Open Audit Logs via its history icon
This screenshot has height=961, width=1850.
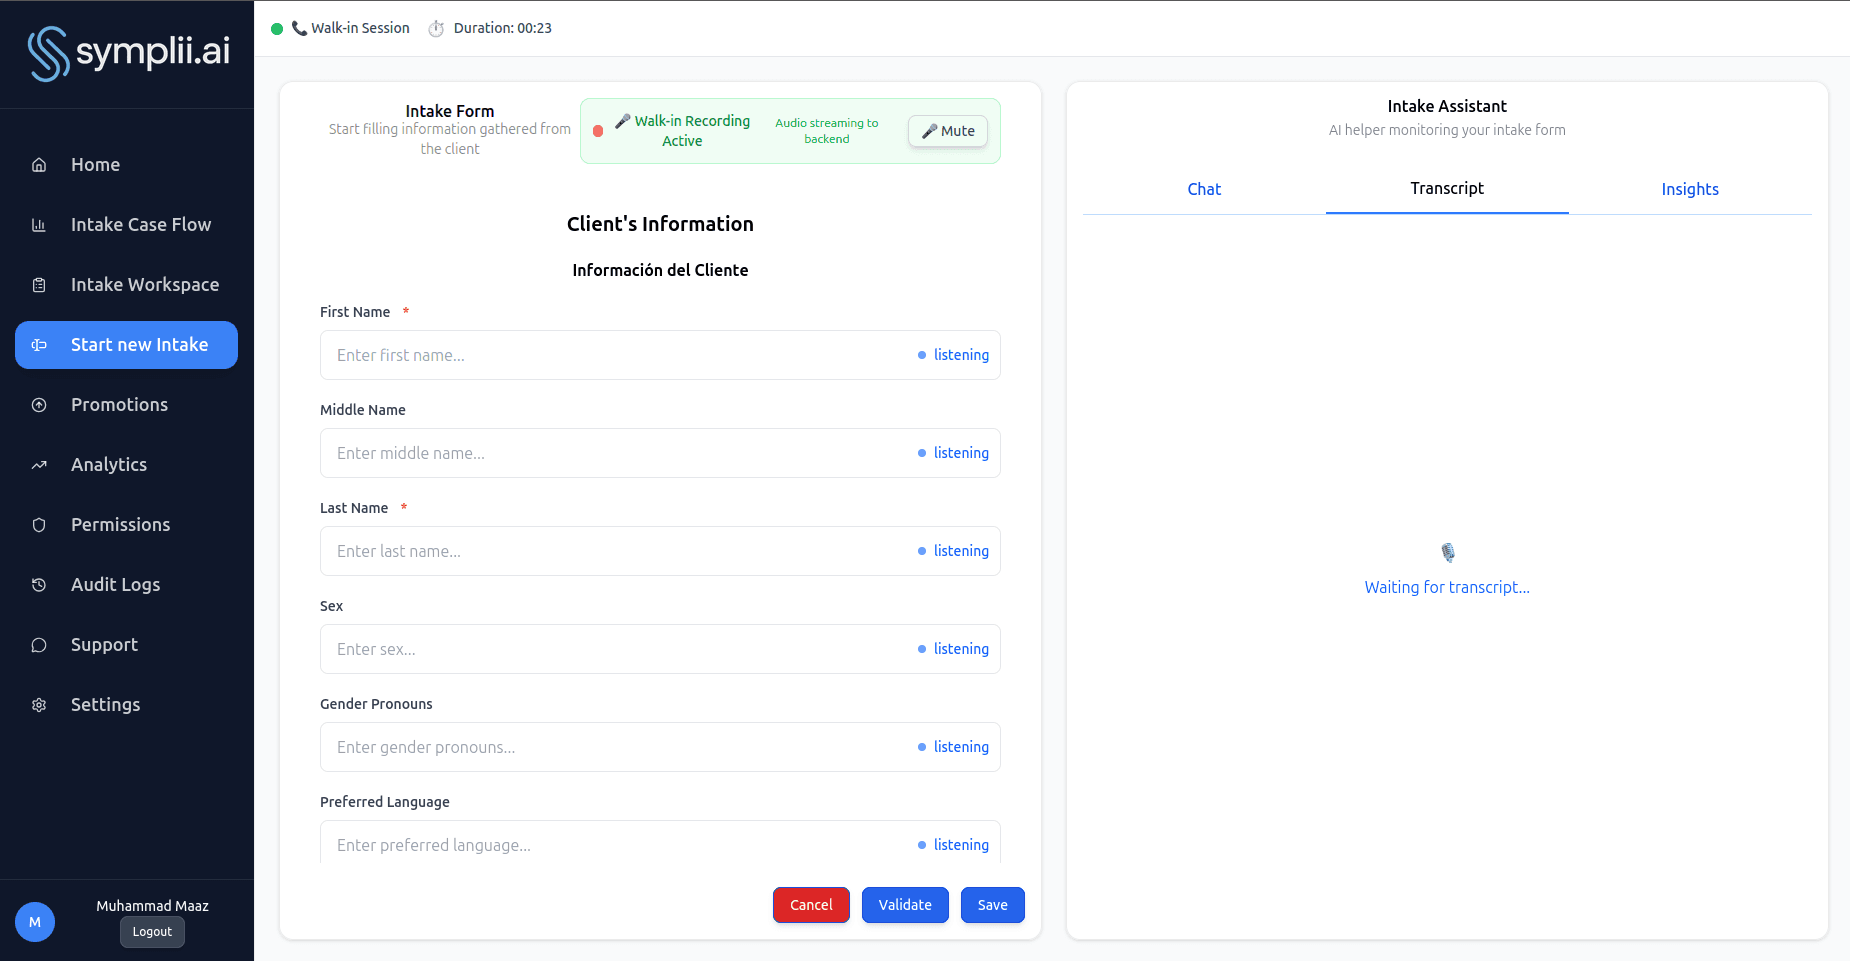[x=38, y=584]
